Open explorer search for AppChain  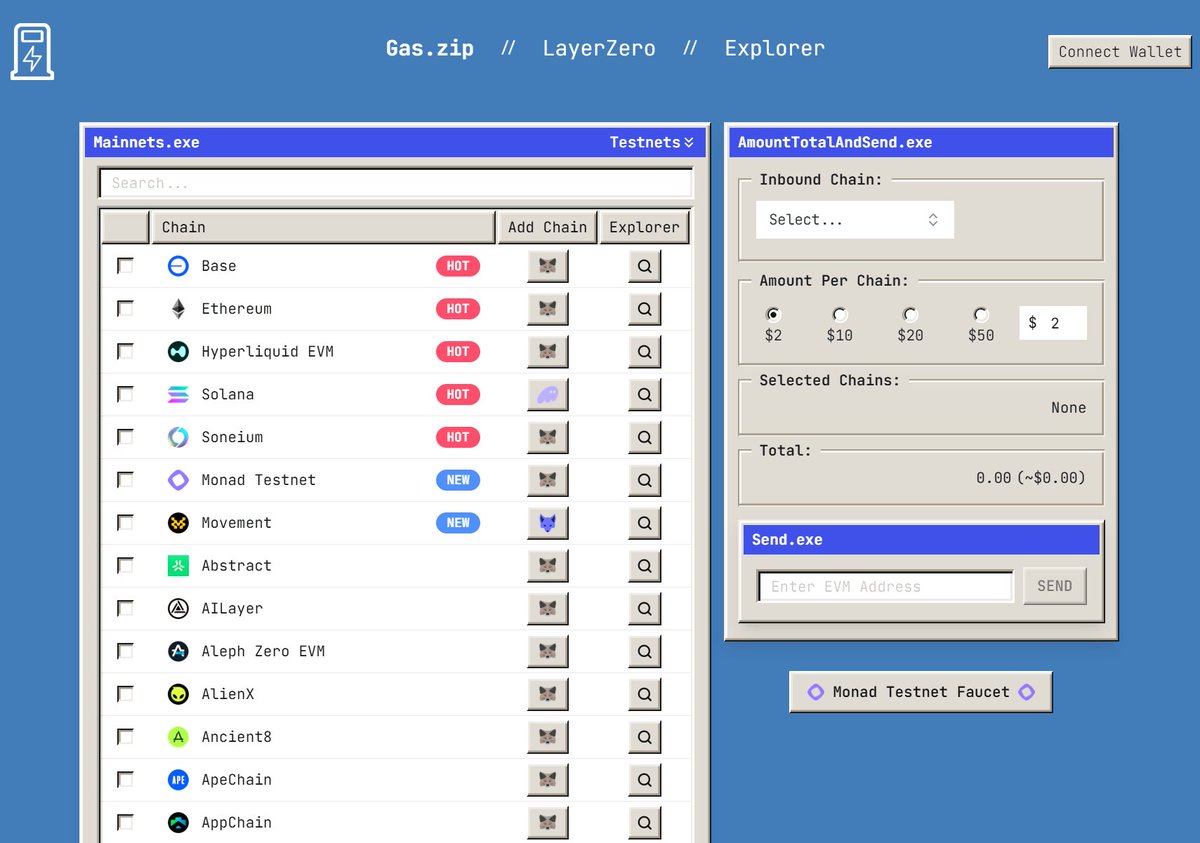(x=645, y=823)
